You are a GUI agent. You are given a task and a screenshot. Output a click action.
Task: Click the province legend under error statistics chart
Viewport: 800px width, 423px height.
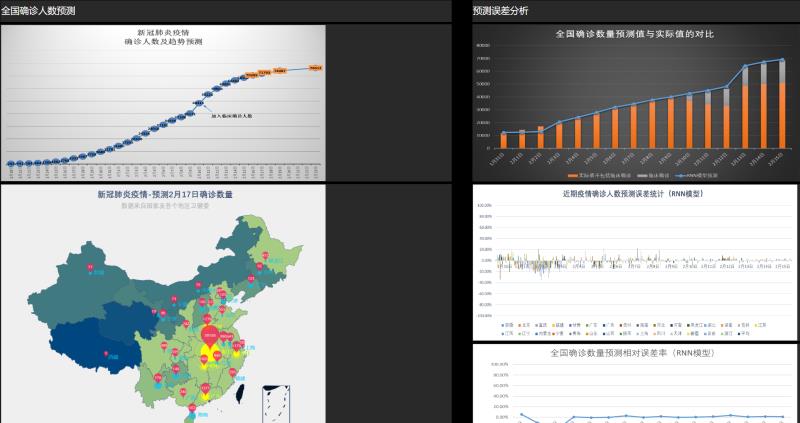[x=633, y=328]
